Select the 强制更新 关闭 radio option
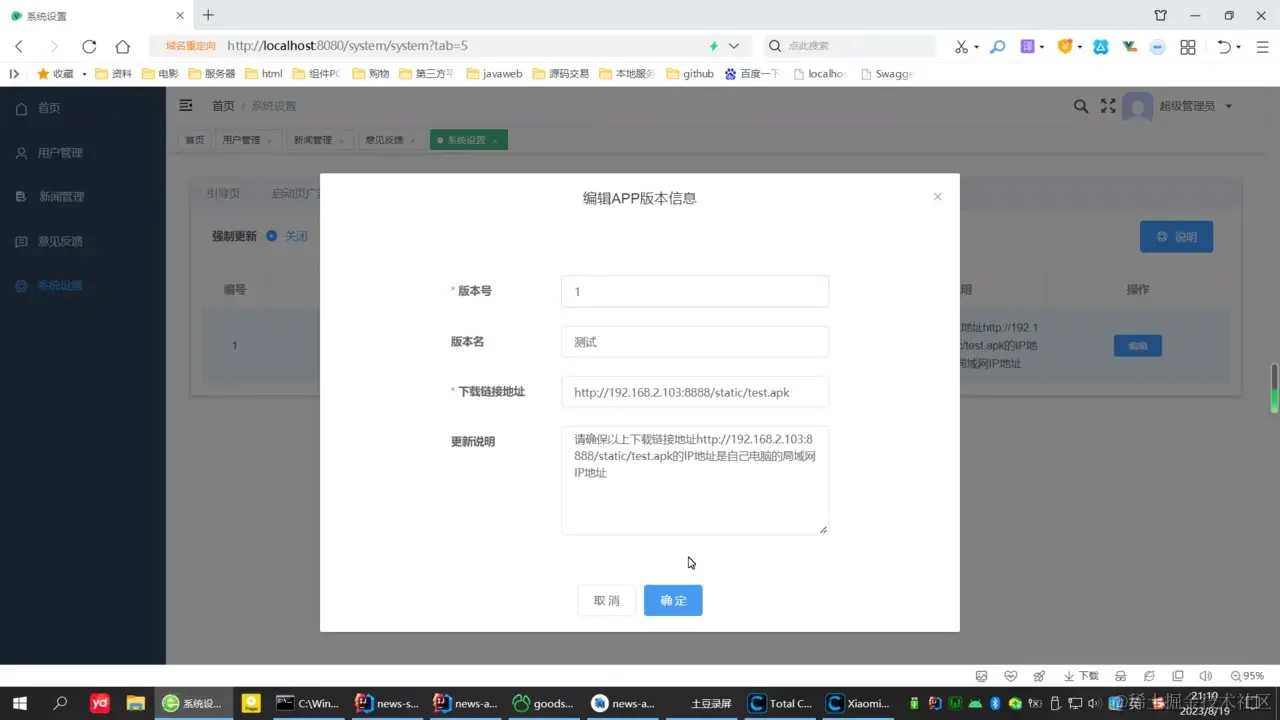 coord(287,236)
